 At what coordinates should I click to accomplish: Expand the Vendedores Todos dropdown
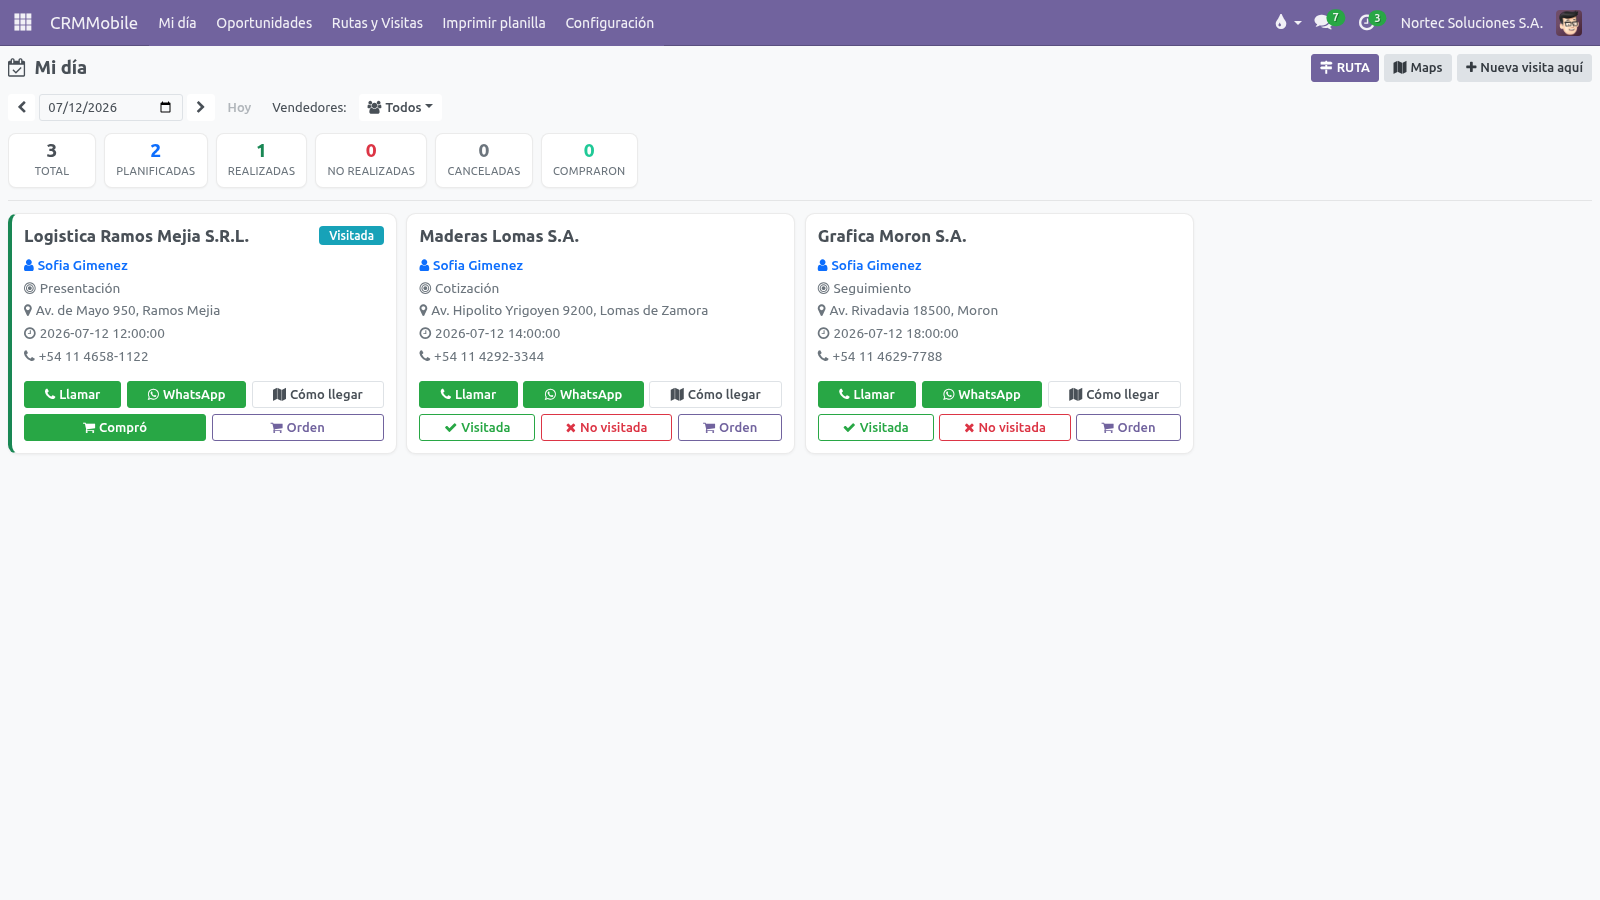(400, 107)
